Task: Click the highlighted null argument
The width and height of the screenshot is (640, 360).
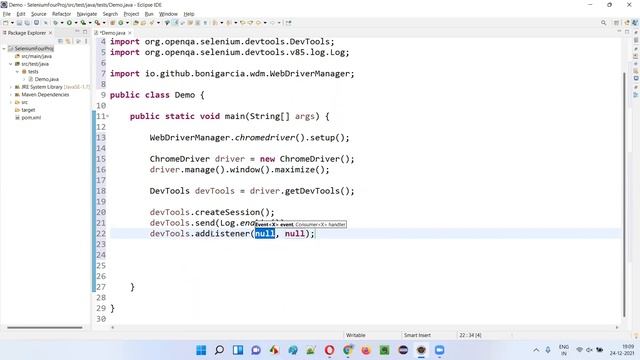Action: pos(265,233)
